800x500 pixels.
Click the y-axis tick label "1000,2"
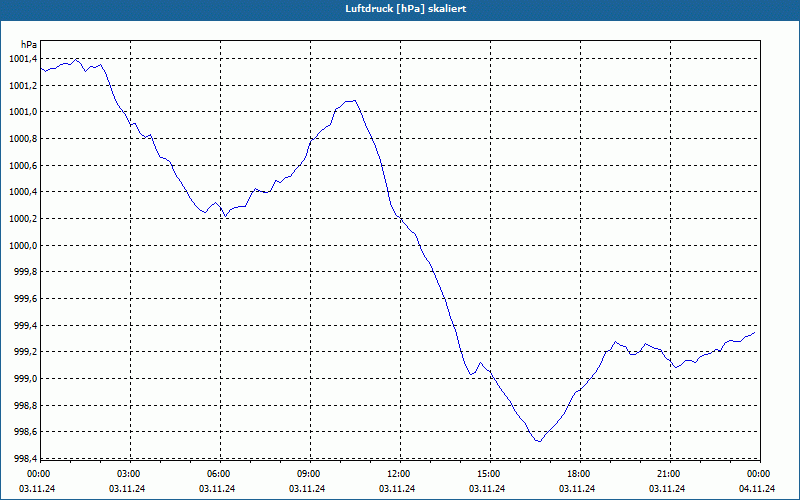pyautogui.click(x=23, y=219)
